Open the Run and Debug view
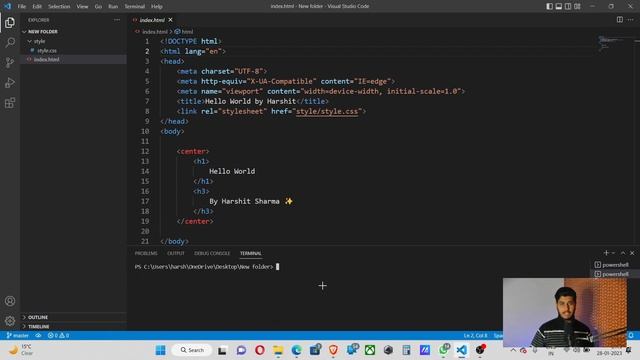 [x=10, y=82]
